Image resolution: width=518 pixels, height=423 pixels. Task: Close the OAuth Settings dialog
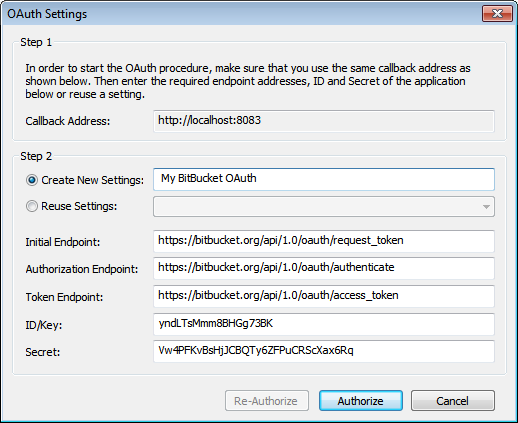pyautogui.click(x=497, y=14)
